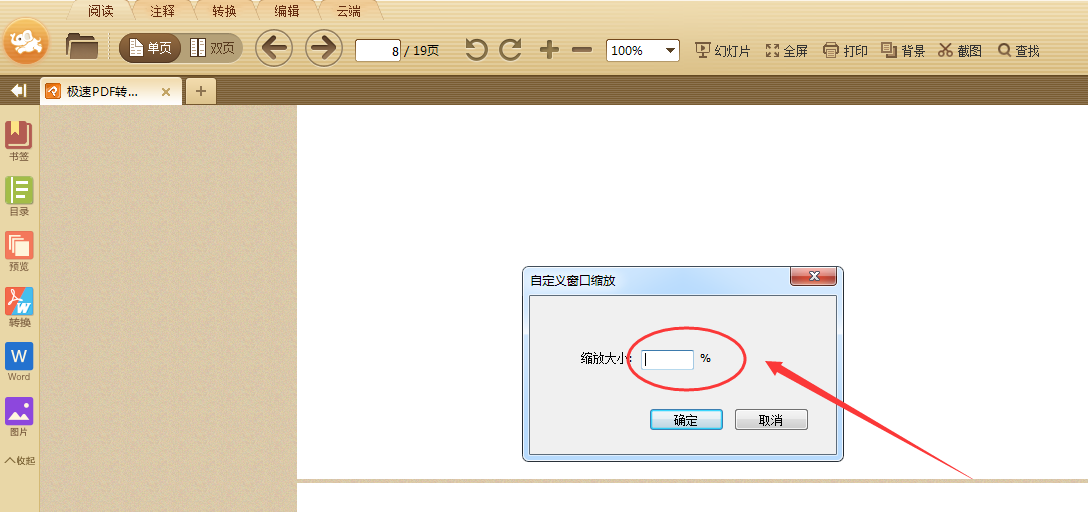This screenshot has width=1088, height=512.
Task: Zoom out with the minus icon
Action: coord(582,50)
